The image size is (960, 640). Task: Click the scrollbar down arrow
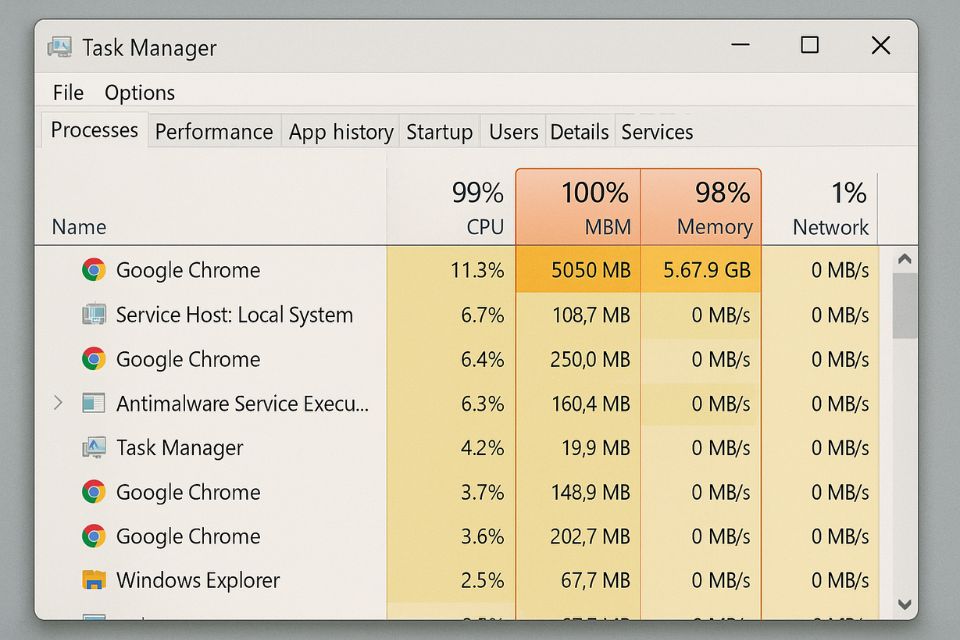point(904,604)
